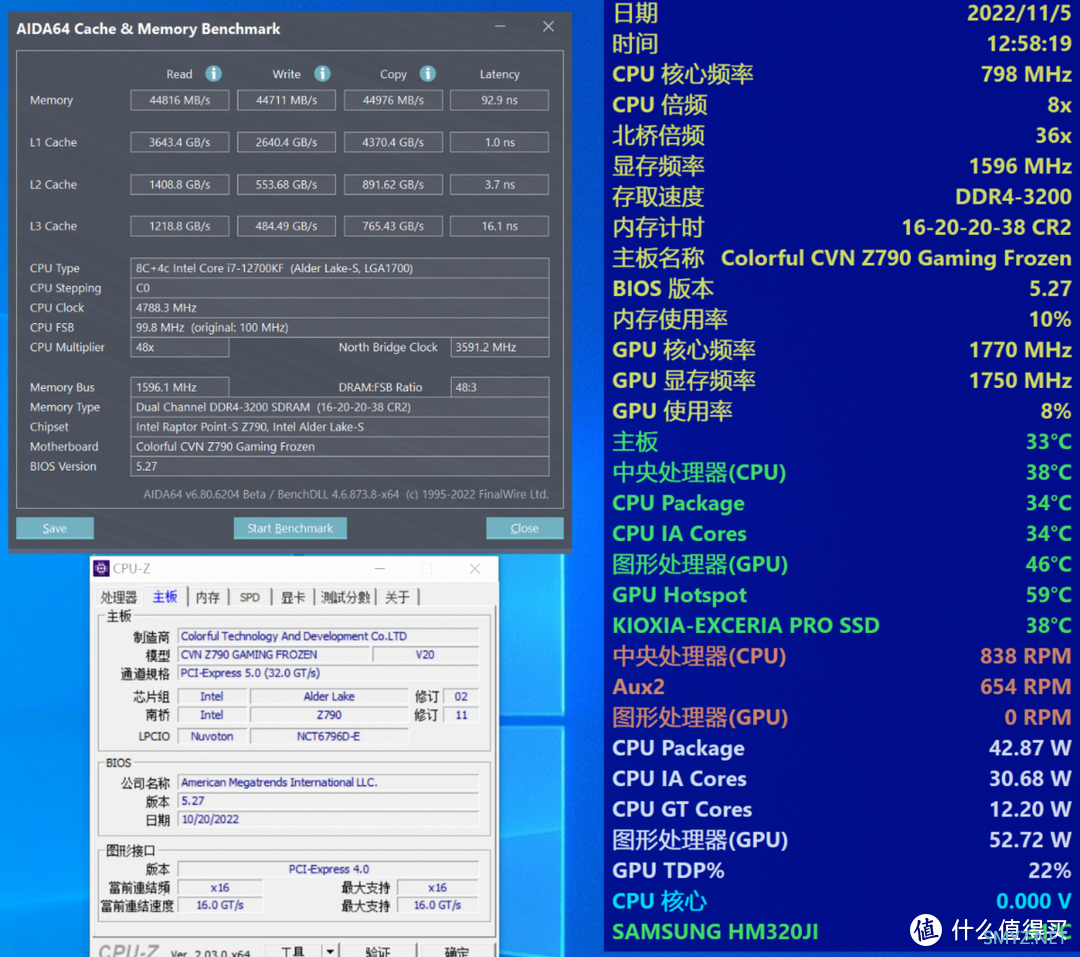Click the CPU-Z title bar app icon

click(x=101, y=568)
